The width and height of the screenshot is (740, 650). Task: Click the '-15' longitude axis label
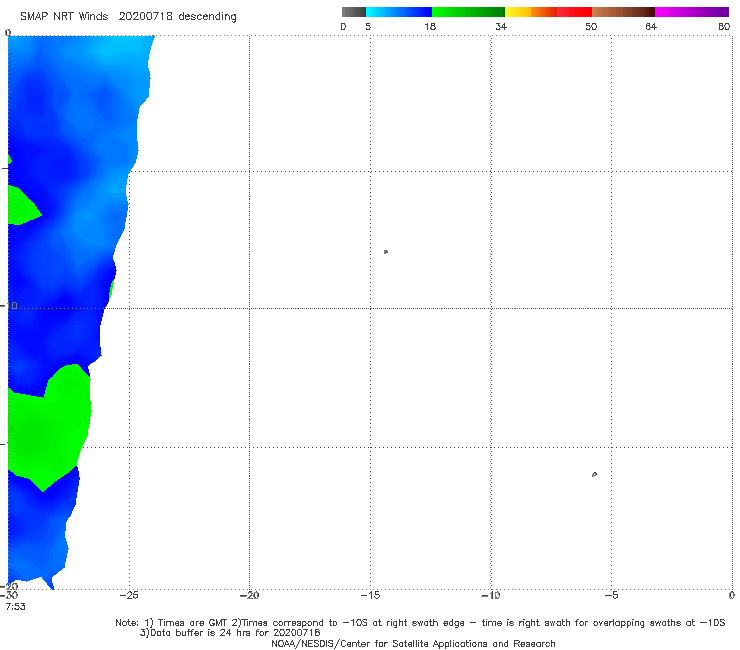370,596
